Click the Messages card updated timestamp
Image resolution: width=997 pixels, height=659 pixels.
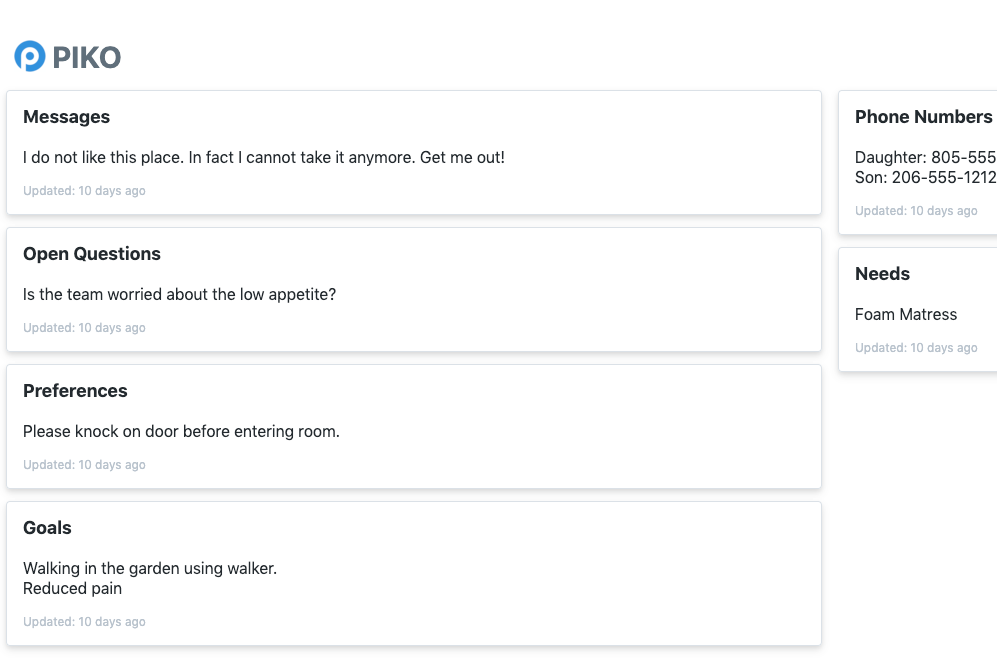(84, 191)
